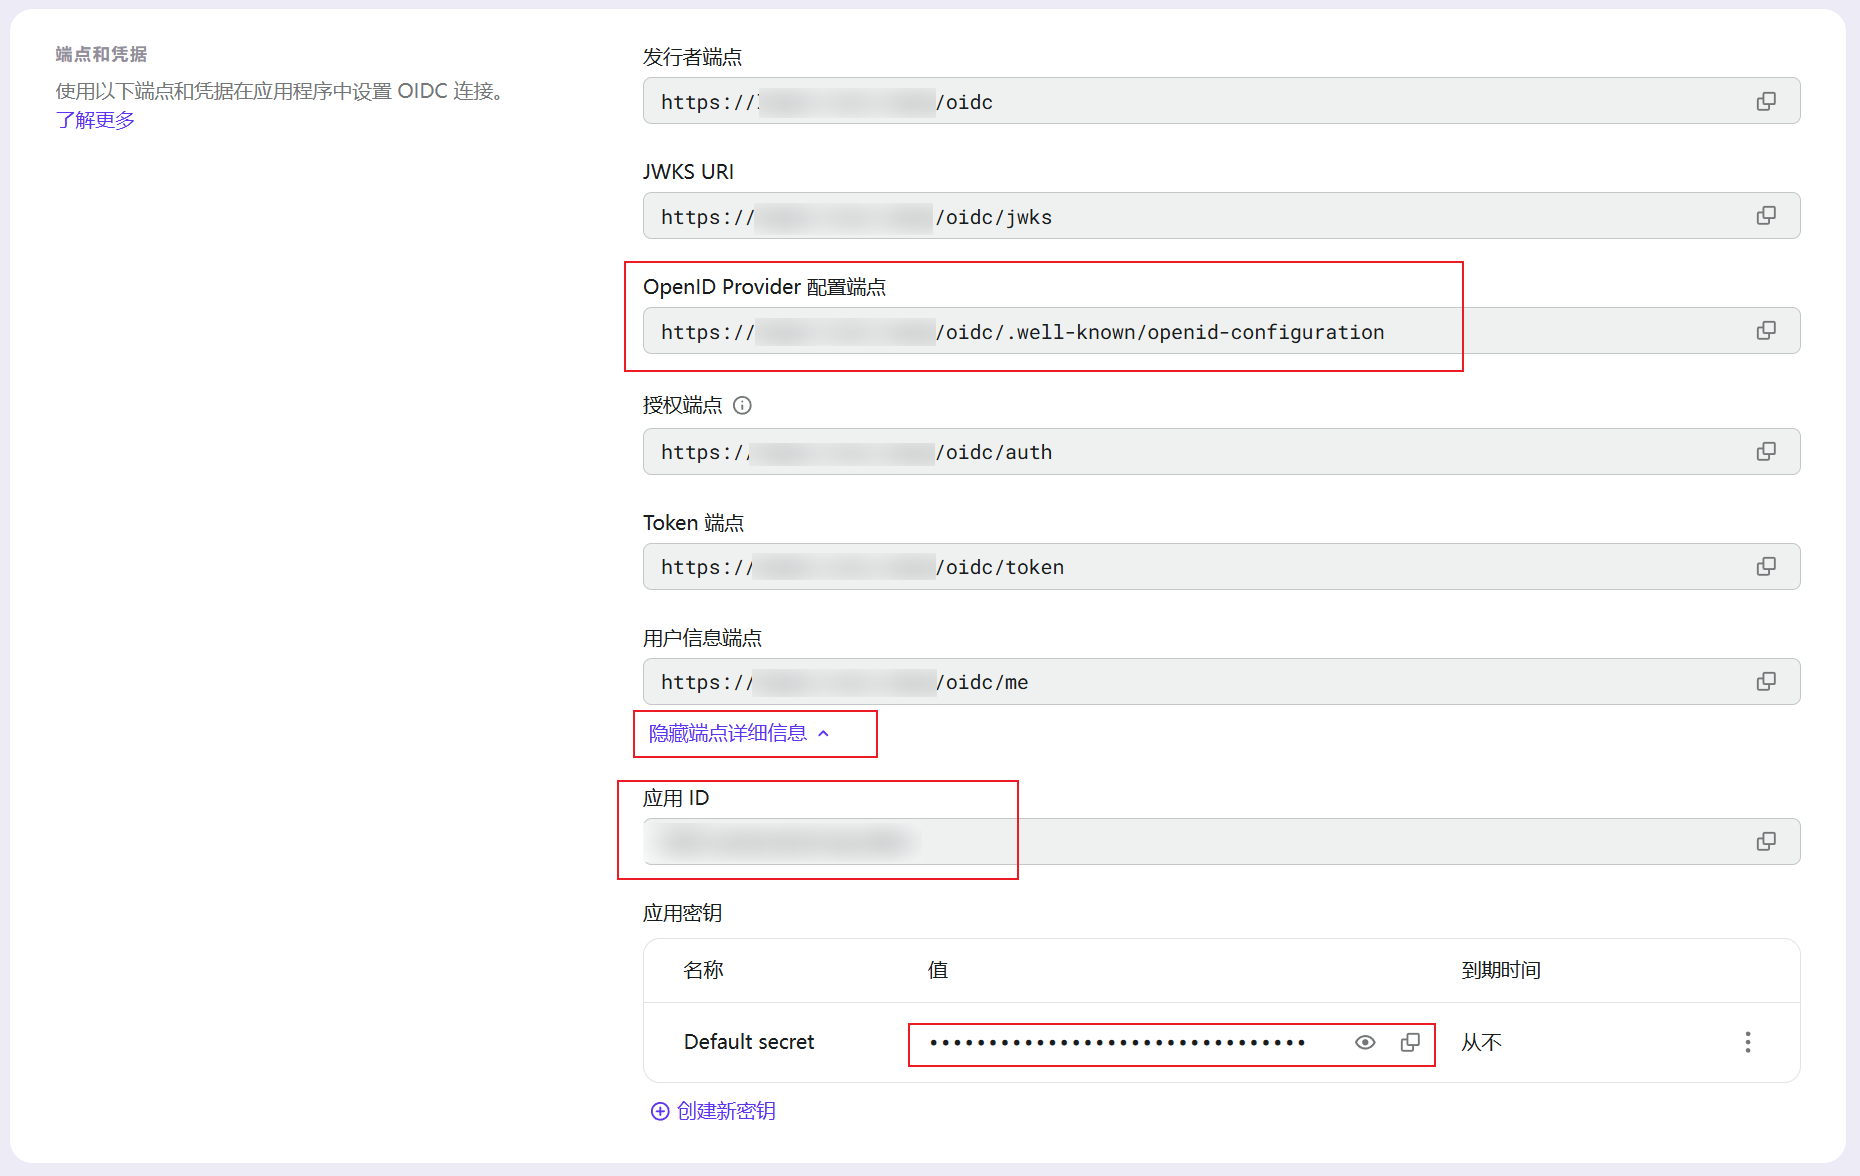Click the Default secret name cell
The image size is (1860, 1176).
(749, 1042)
